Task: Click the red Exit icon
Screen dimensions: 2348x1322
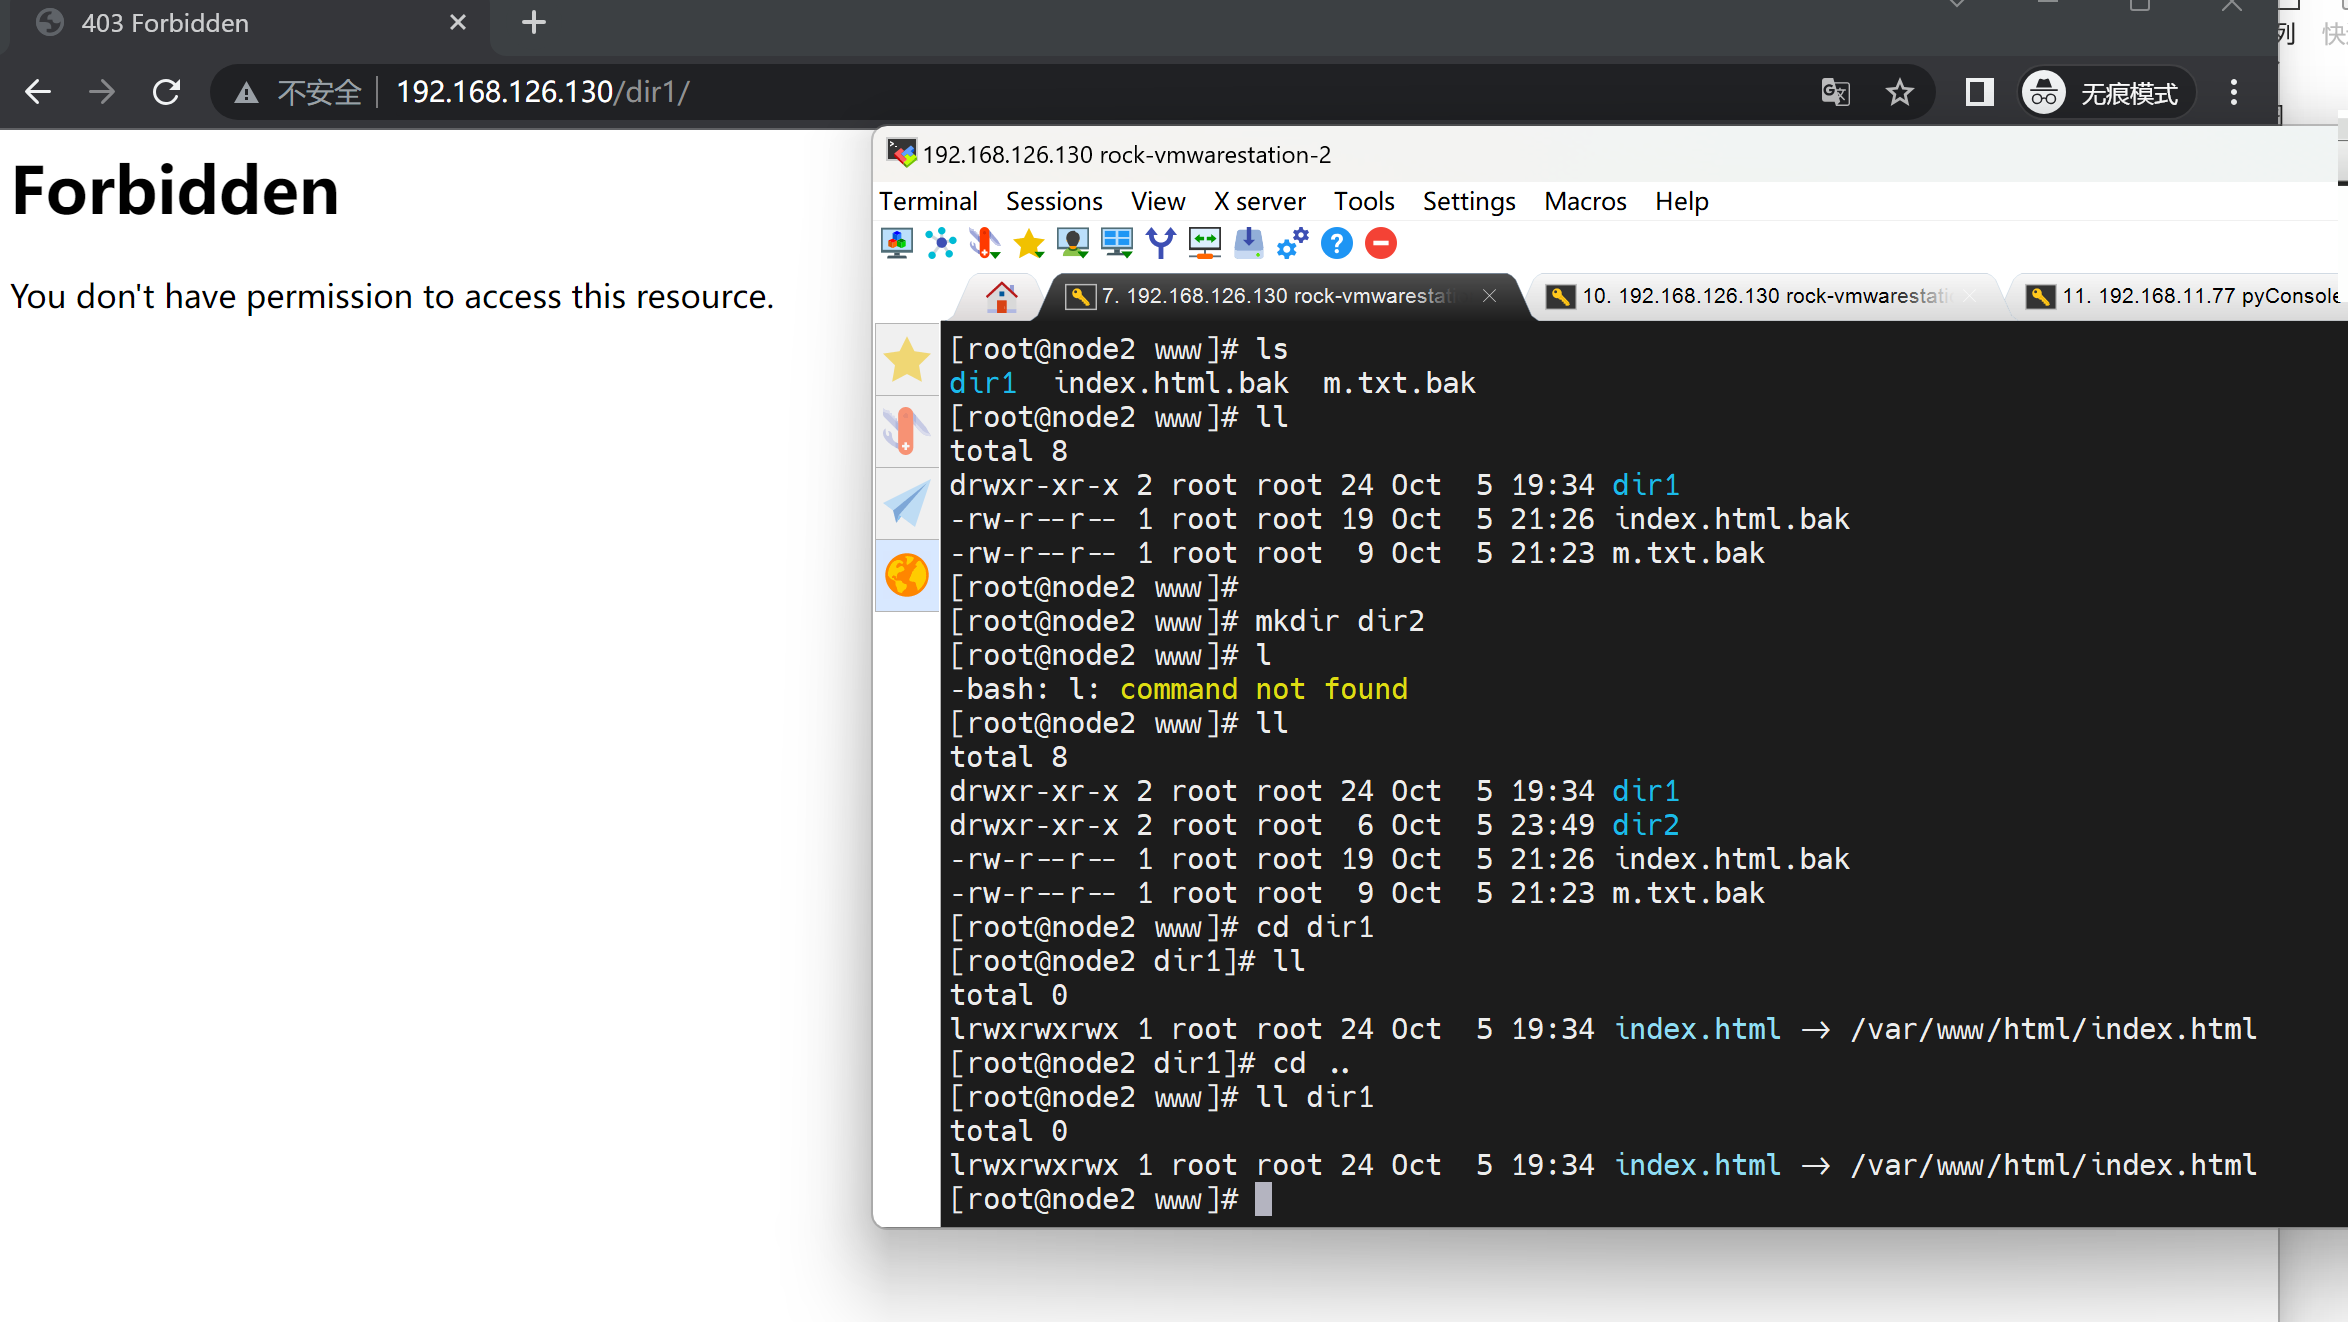Action: [1381, 243]
